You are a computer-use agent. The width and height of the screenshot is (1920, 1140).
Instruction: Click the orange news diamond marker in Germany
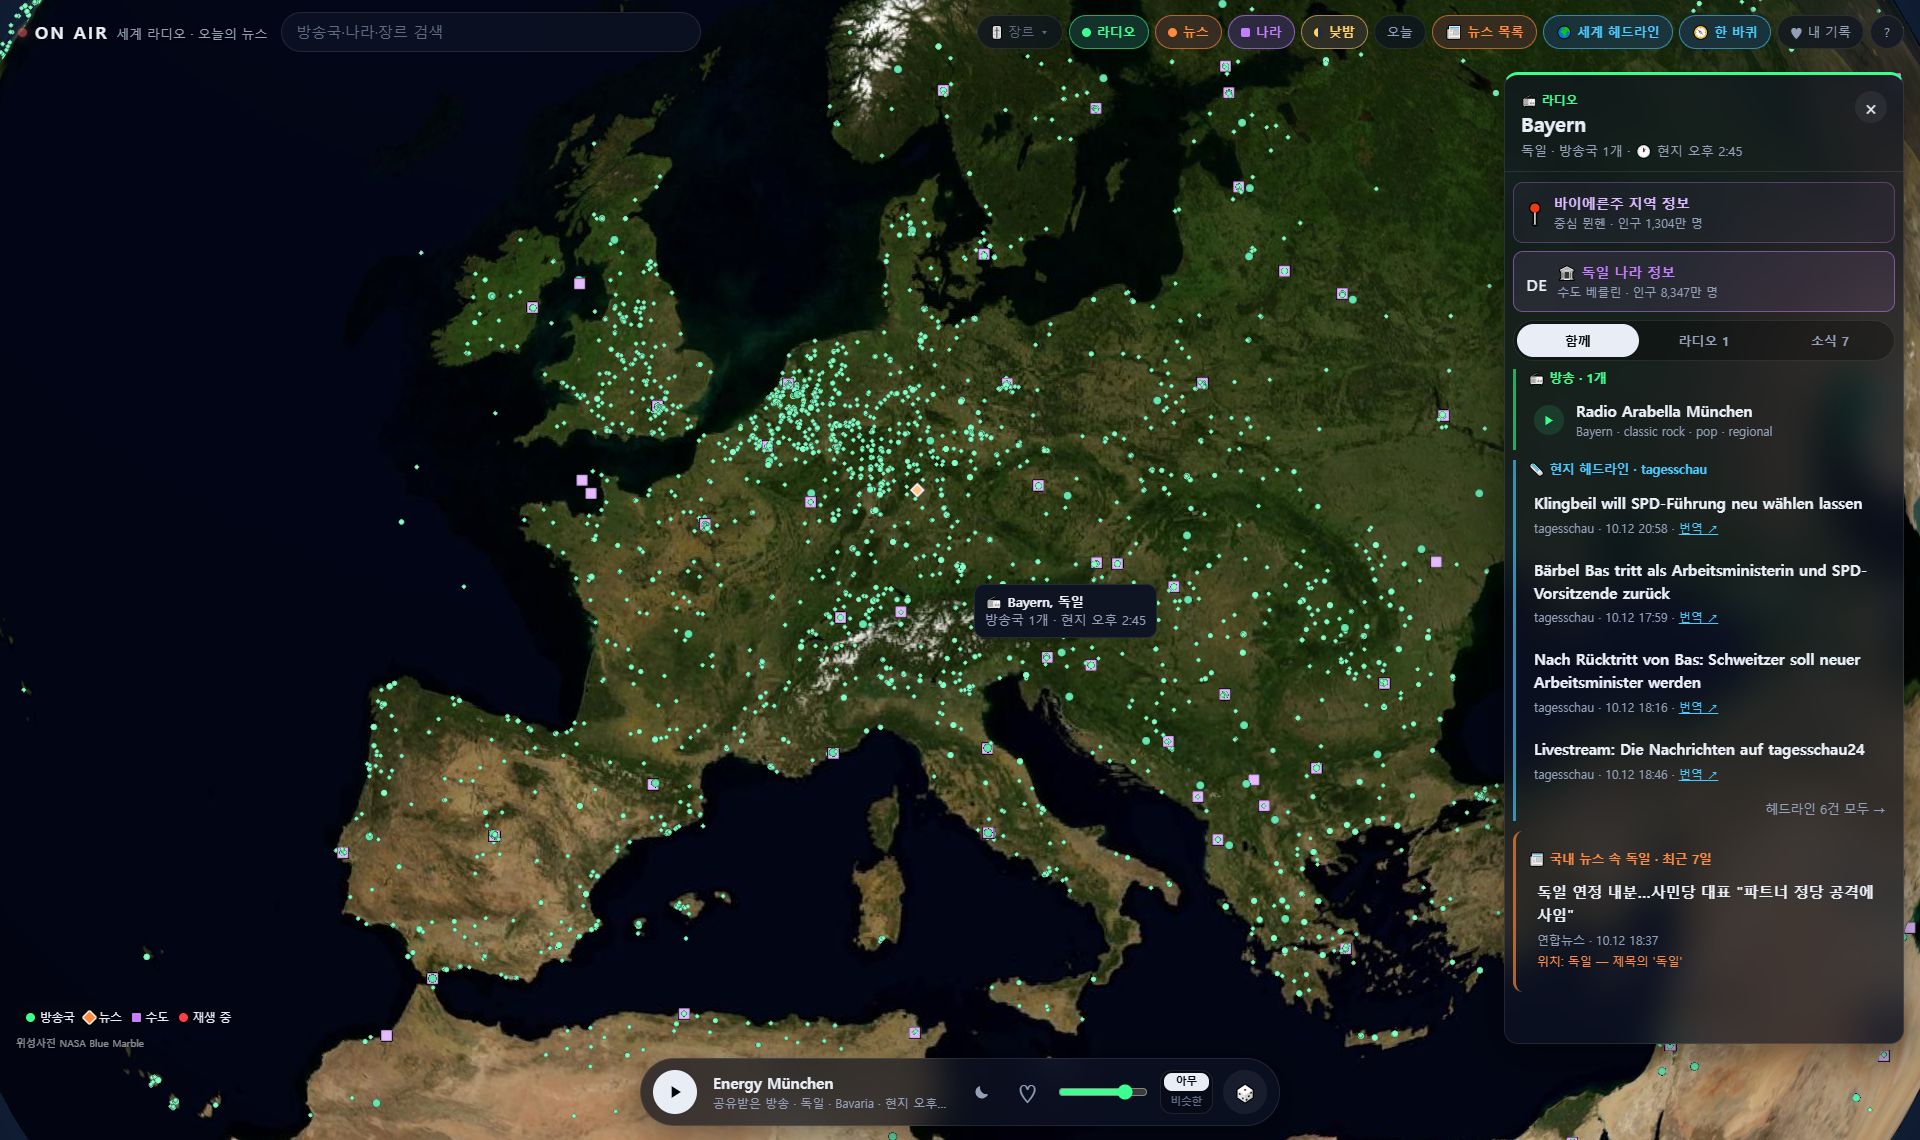(x=917, y=490)
